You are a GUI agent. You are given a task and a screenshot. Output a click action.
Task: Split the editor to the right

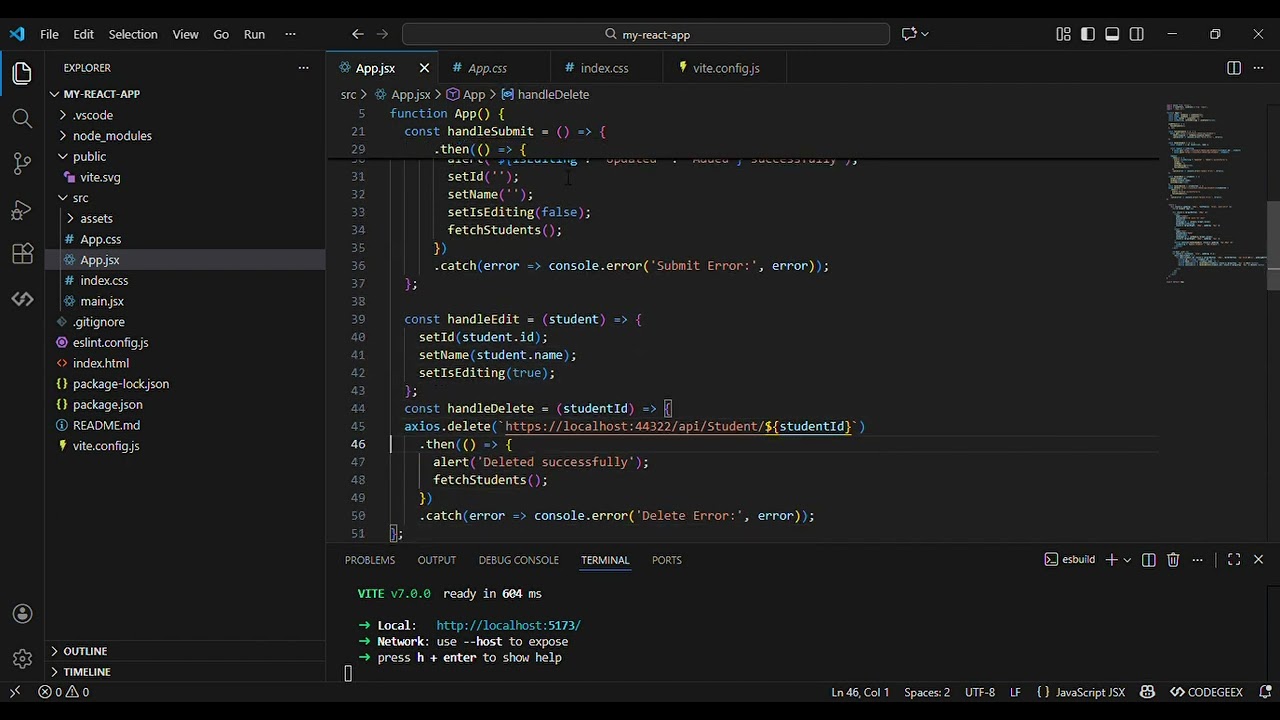click(x=1234, y=68)
